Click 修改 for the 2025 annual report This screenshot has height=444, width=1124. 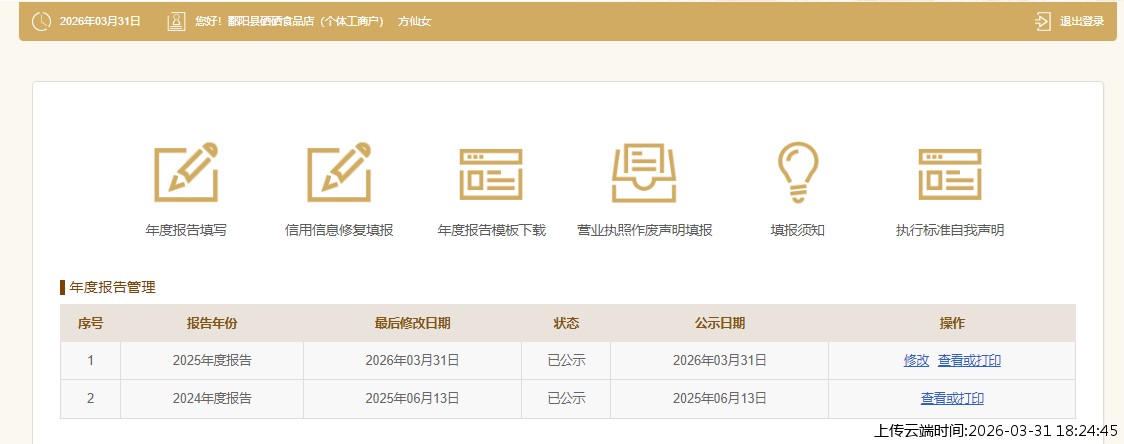[x=916, y=361]
